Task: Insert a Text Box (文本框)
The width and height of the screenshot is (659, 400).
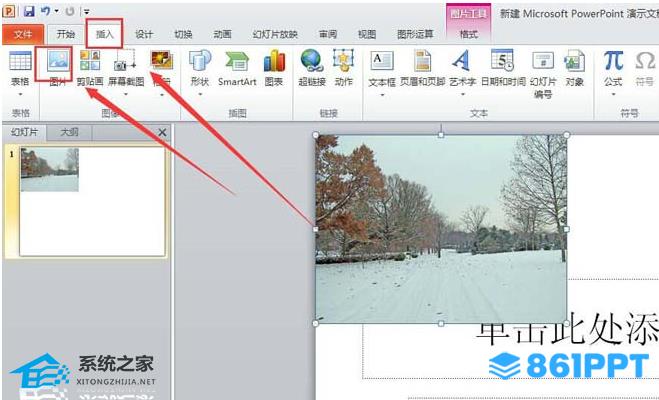Action: (x=382, y=61)
